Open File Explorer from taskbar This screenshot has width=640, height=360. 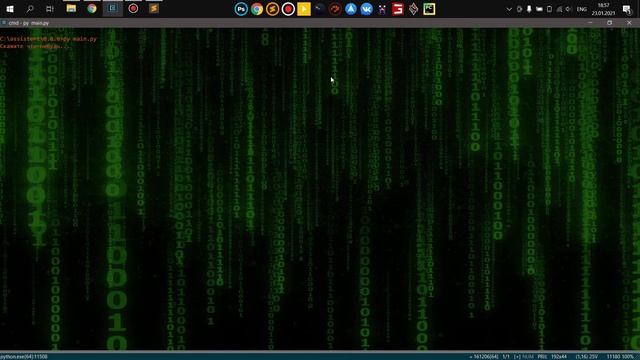[x=71, y=9]
